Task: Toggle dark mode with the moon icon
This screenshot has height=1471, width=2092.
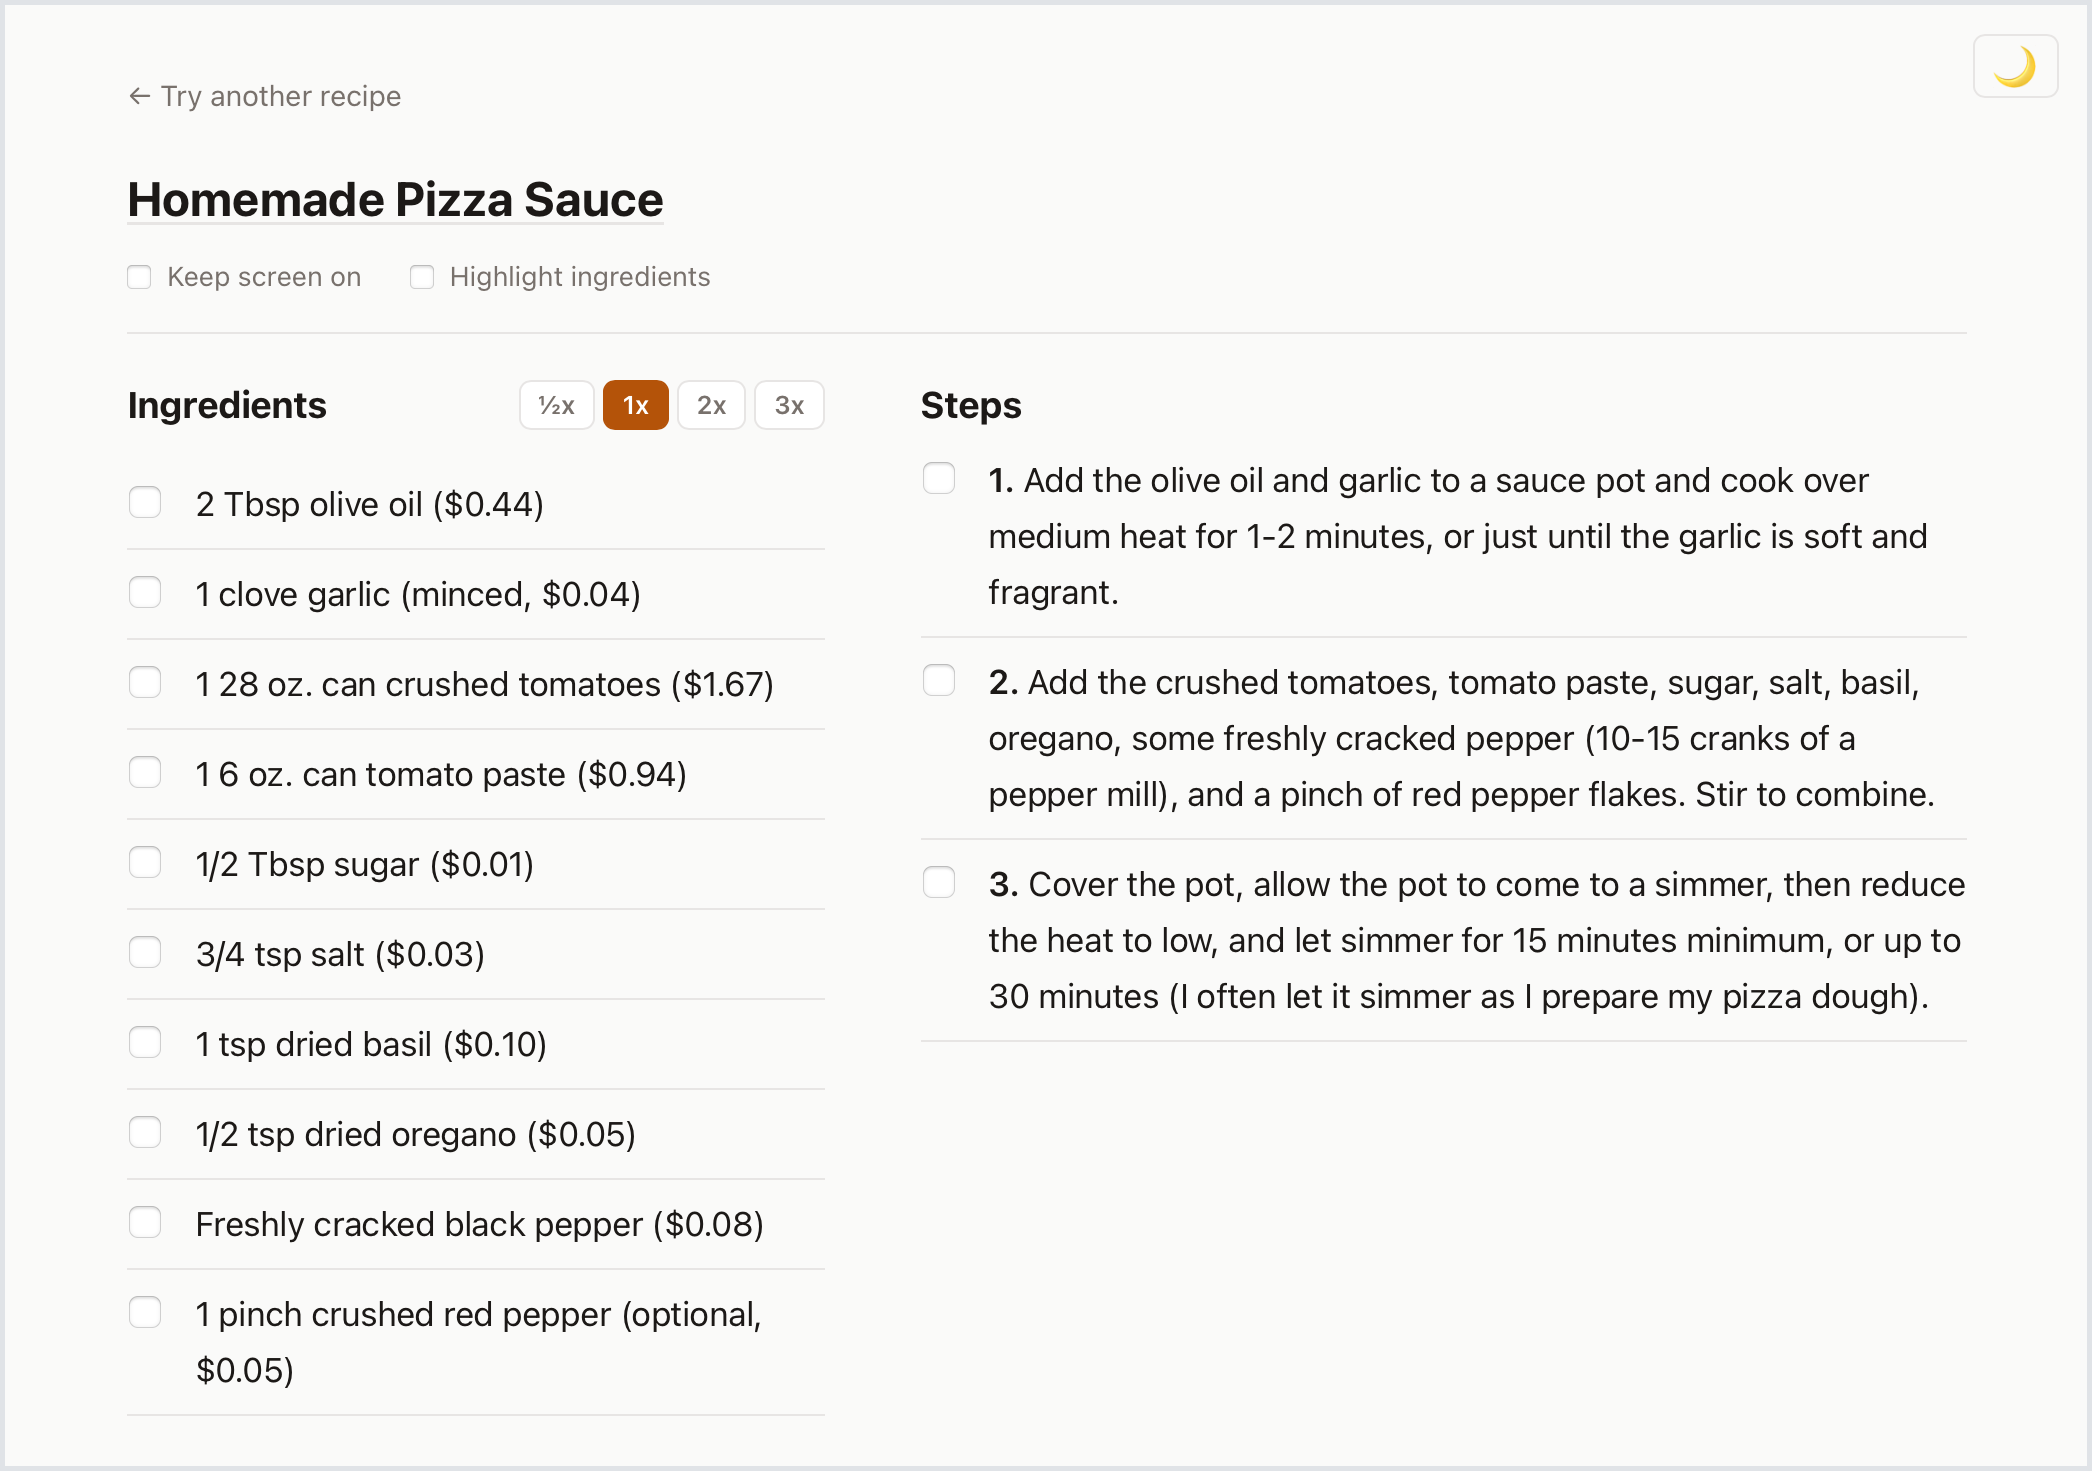Action: point(2014,67)
